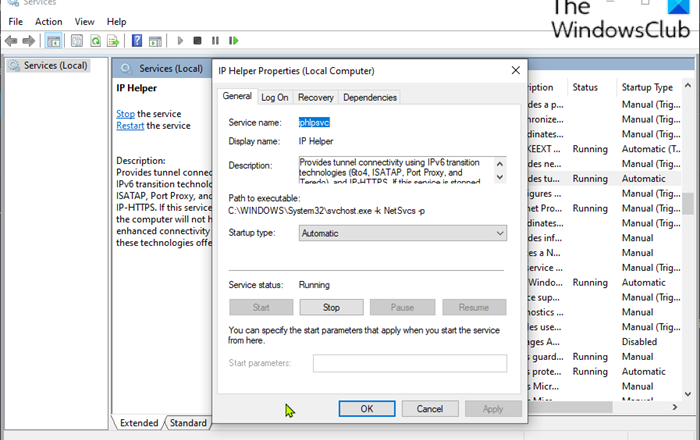Click the Back arrow in the toolbar
The height and width of the screenshot is (440, 700).
[11, 41]
